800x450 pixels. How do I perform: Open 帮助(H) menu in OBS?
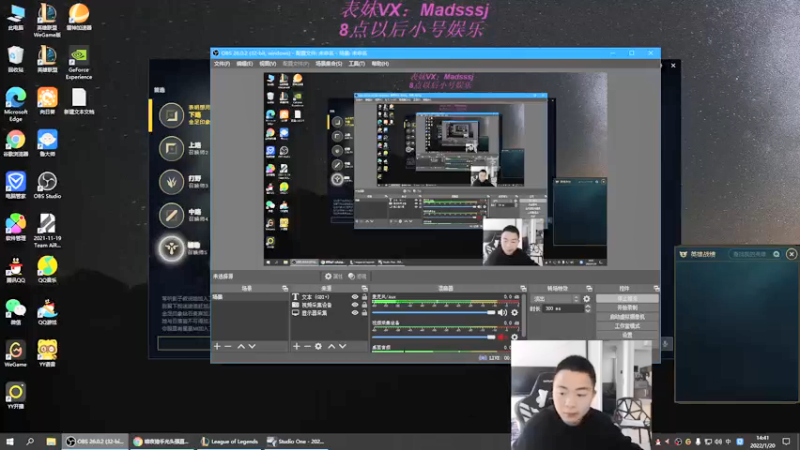pyautogui.click(x=380, y=64)
